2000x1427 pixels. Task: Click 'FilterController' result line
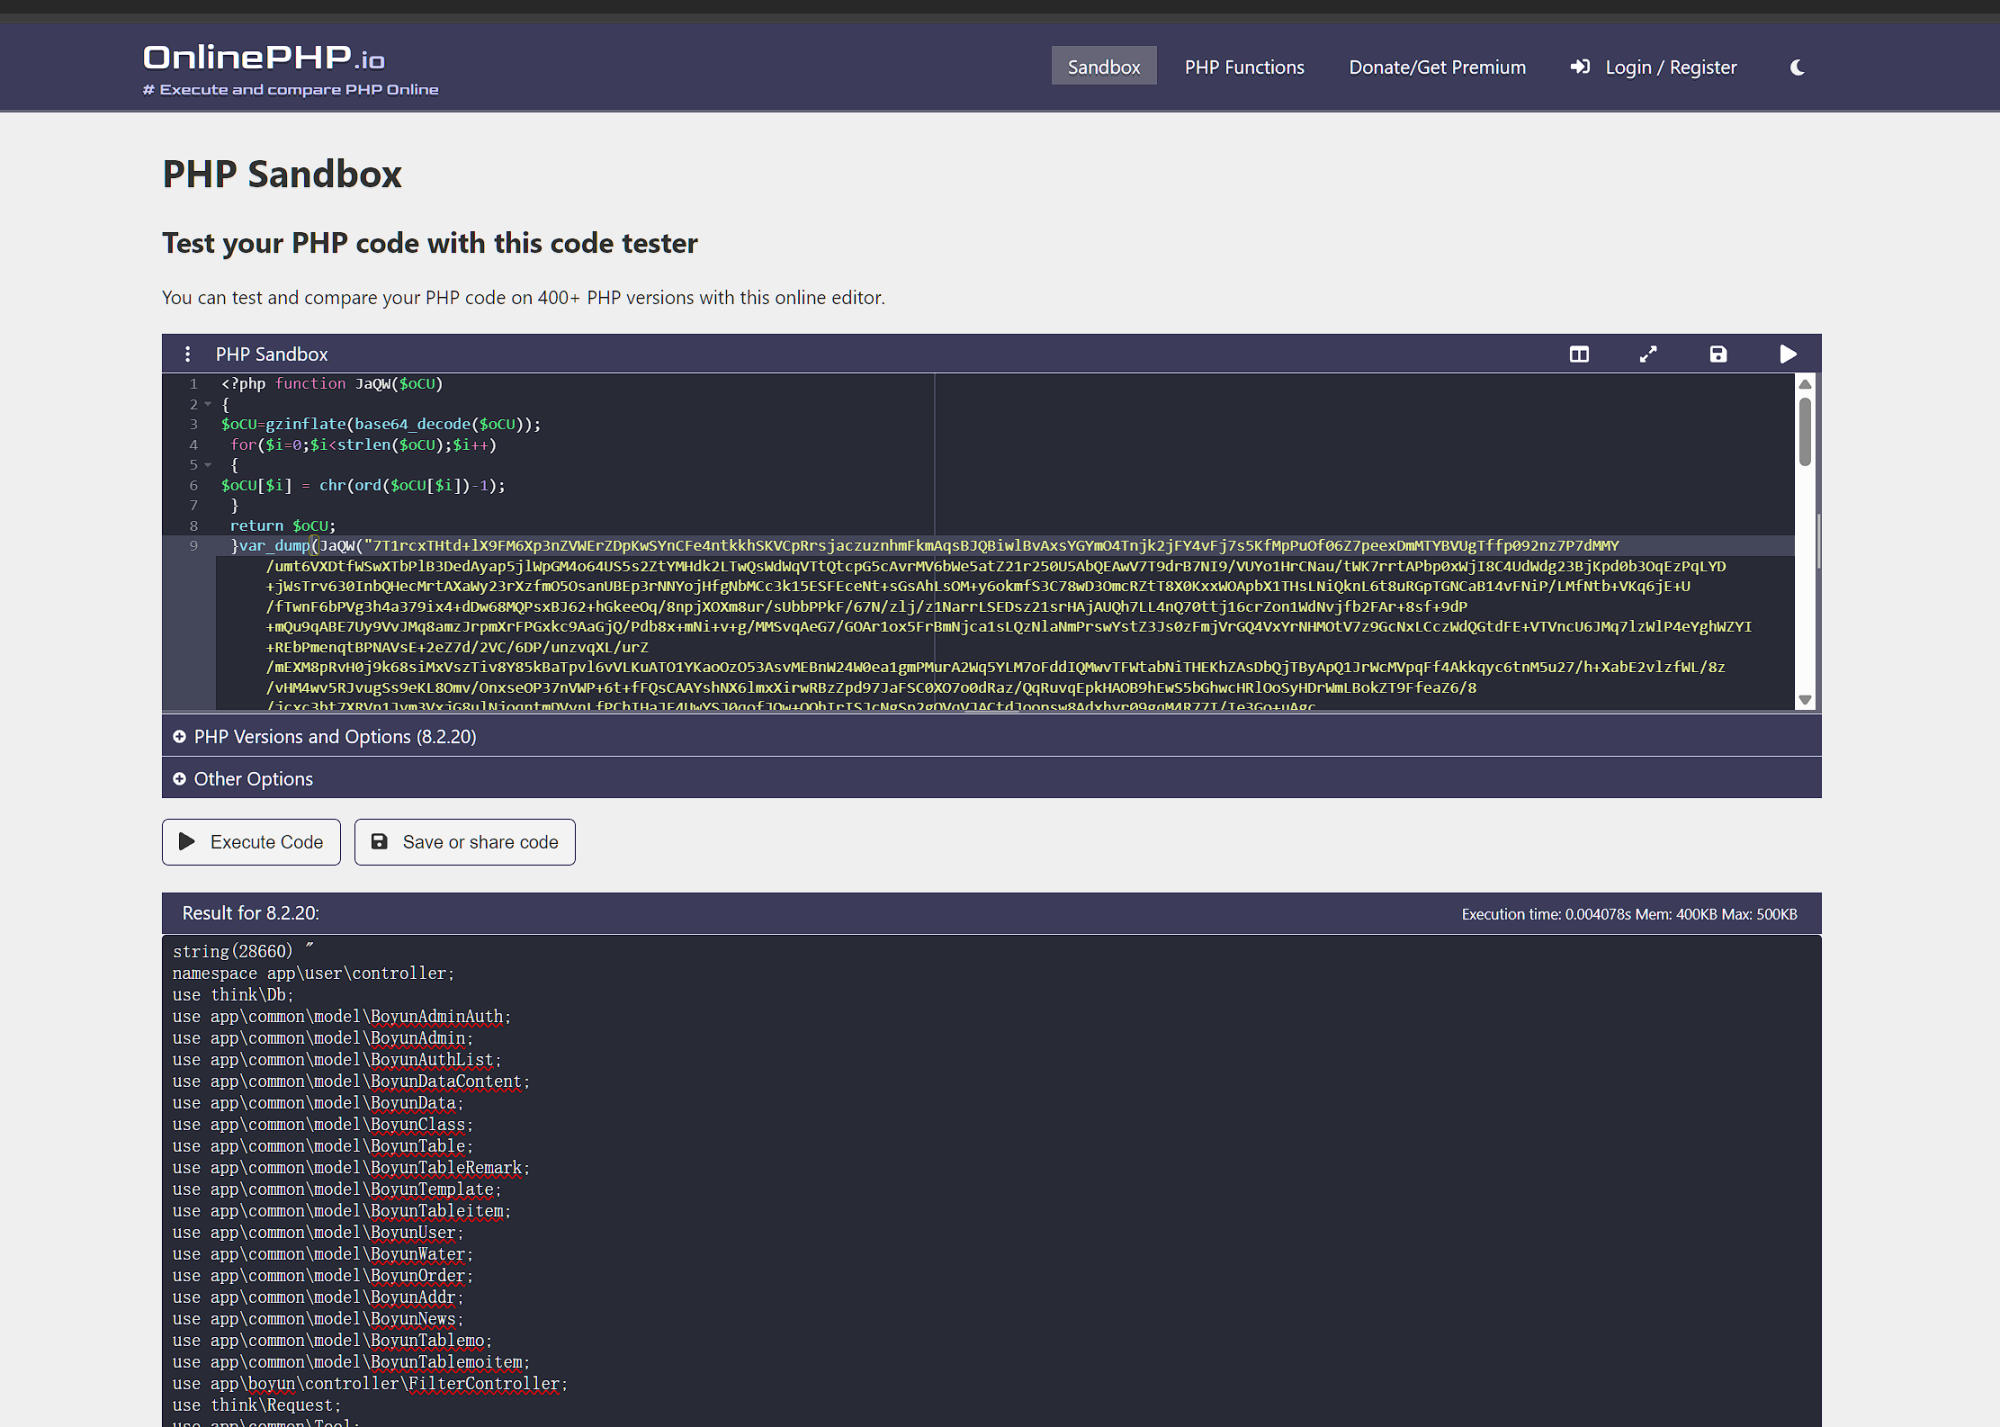point(369,1384)
